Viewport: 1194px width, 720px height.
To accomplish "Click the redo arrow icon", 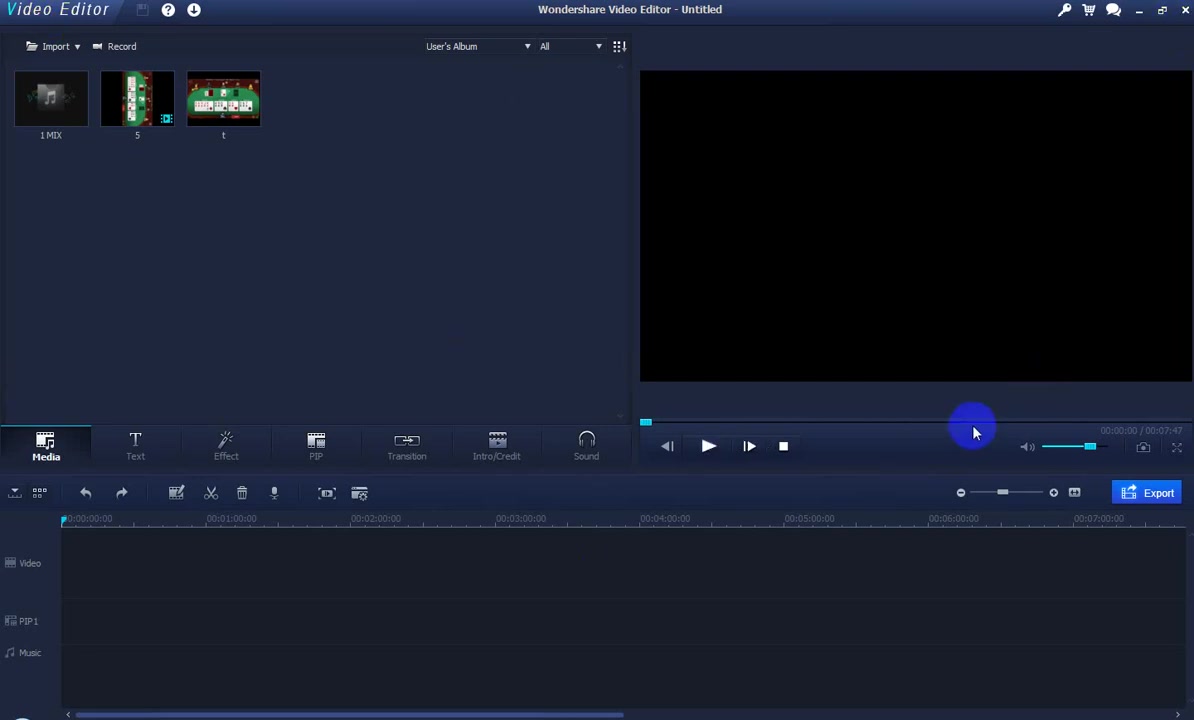I will coord(122,493).
